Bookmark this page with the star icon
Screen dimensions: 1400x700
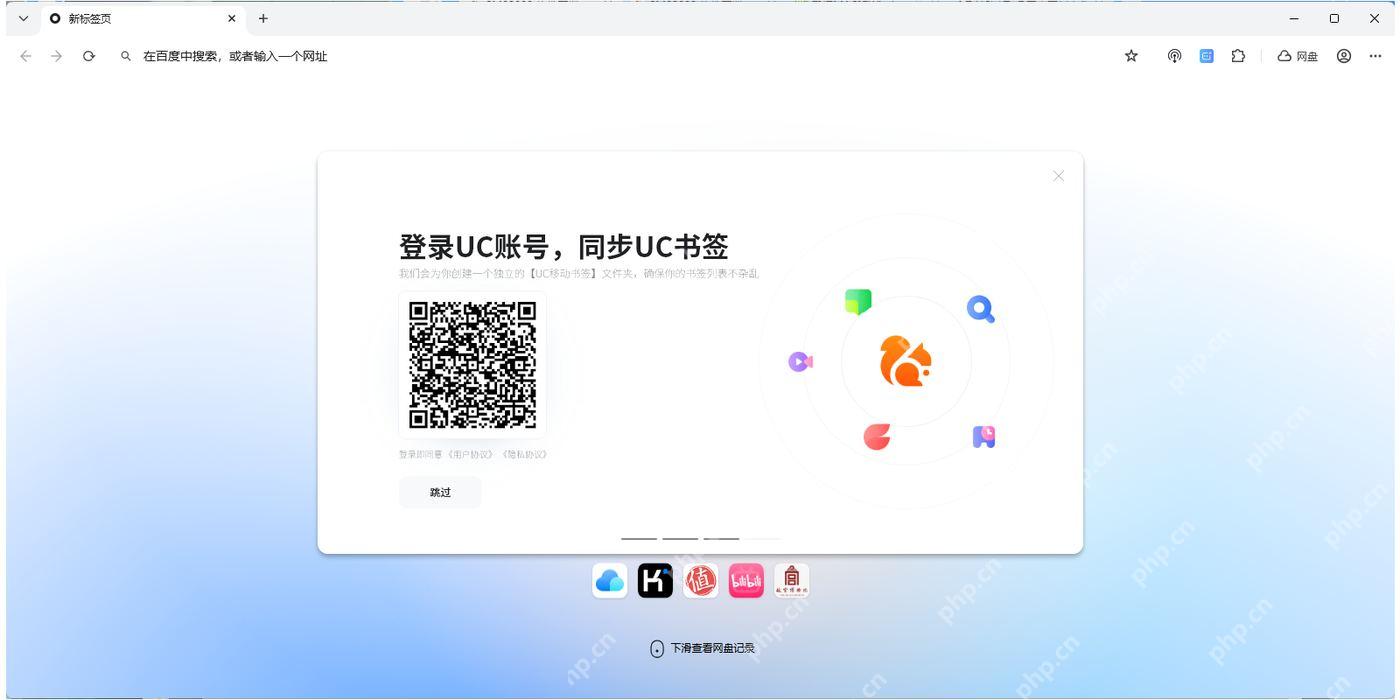1131,56
